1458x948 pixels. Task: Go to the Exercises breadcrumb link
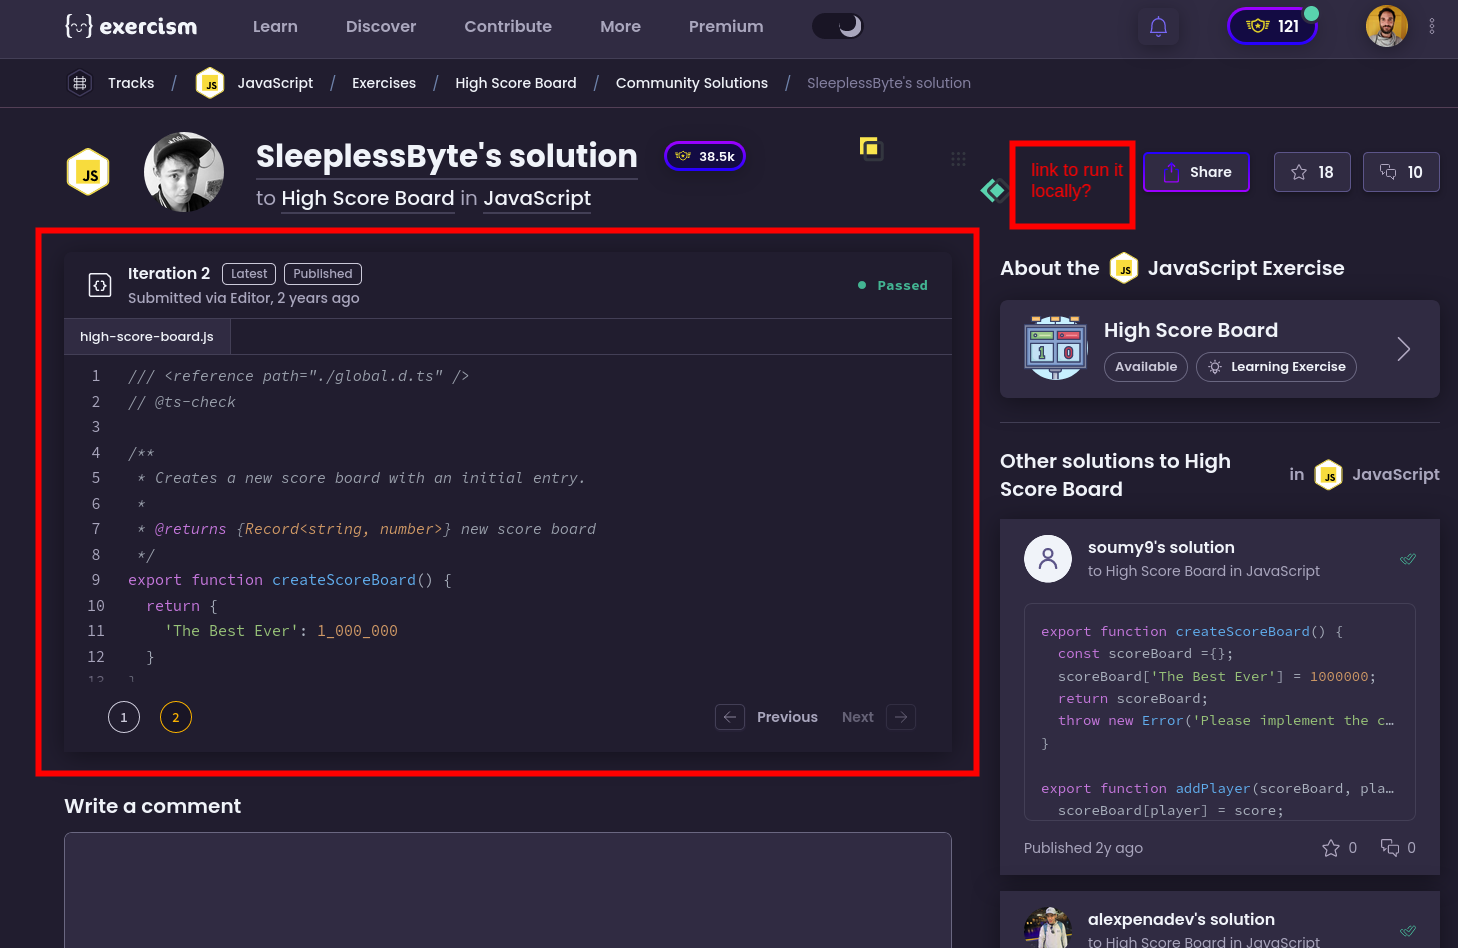[x=384, y=83]
